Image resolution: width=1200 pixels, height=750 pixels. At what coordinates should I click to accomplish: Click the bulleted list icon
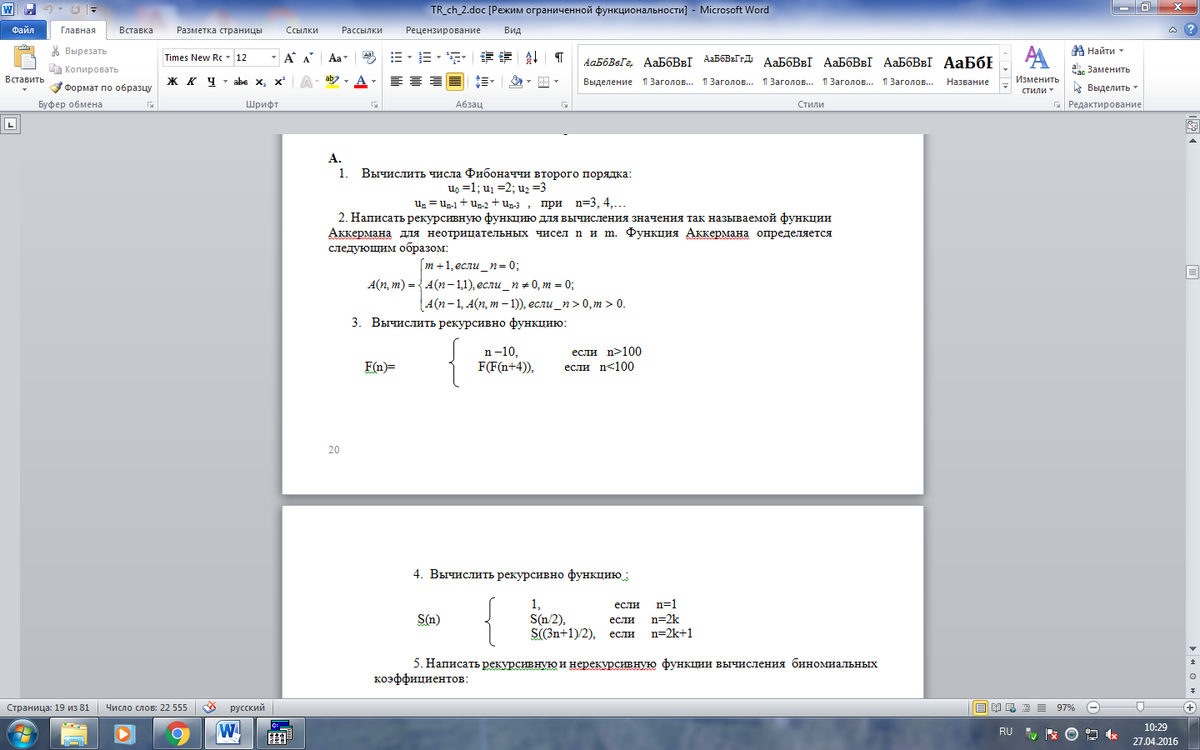[x=396, y=57]
